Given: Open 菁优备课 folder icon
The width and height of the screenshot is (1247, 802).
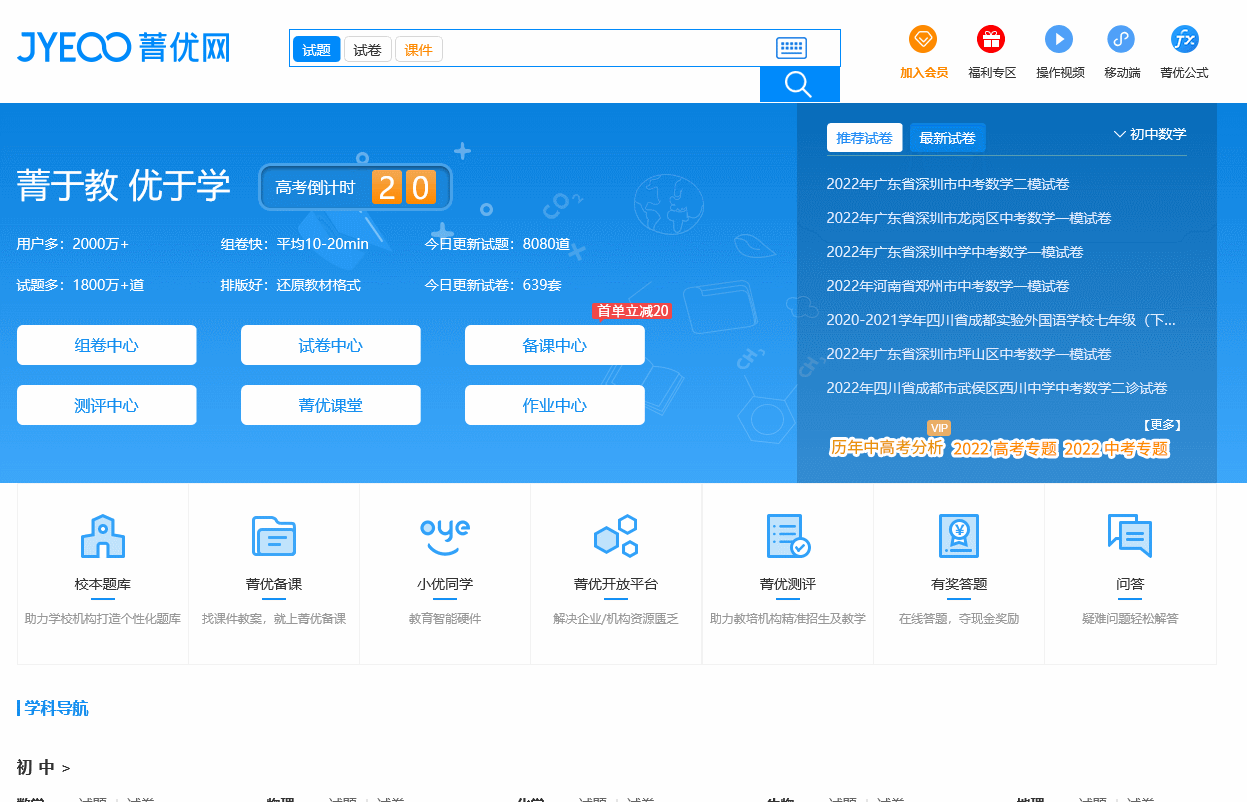Looking at the screenshot, I should [x=274, y=537].
